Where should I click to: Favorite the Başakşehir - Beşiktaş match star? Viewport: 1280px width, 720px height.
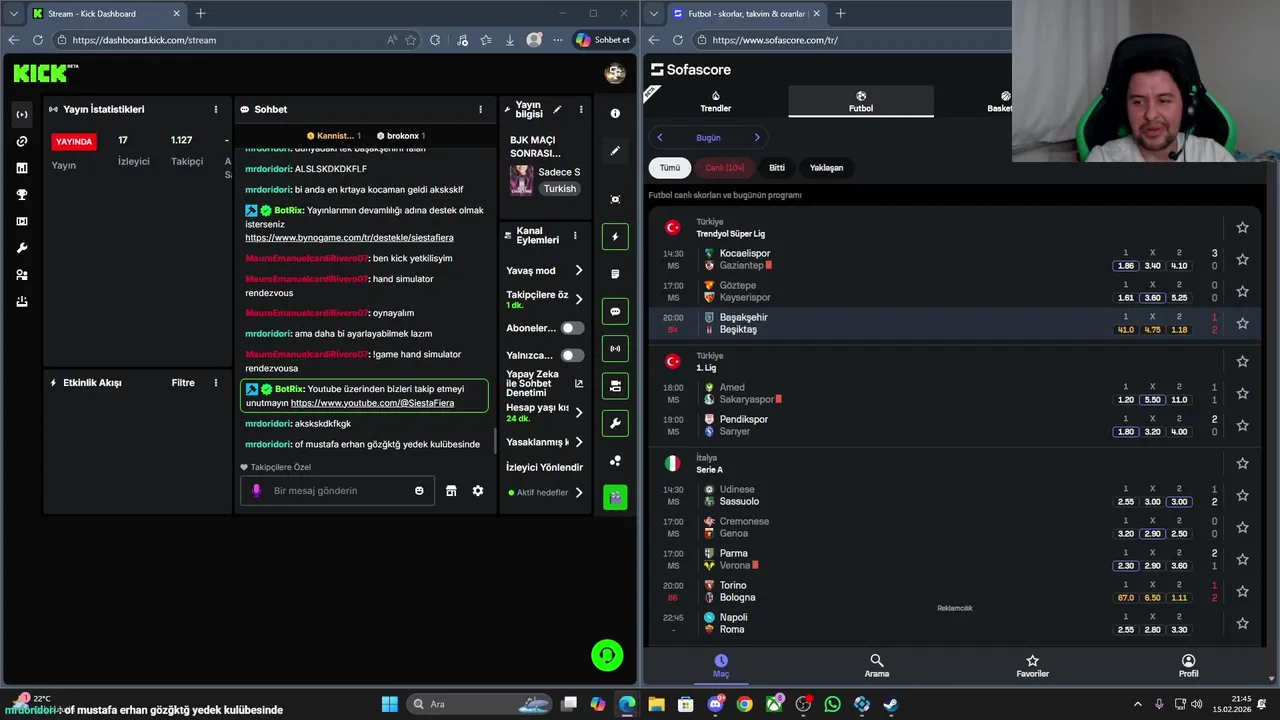click(x=1242, y=323)
